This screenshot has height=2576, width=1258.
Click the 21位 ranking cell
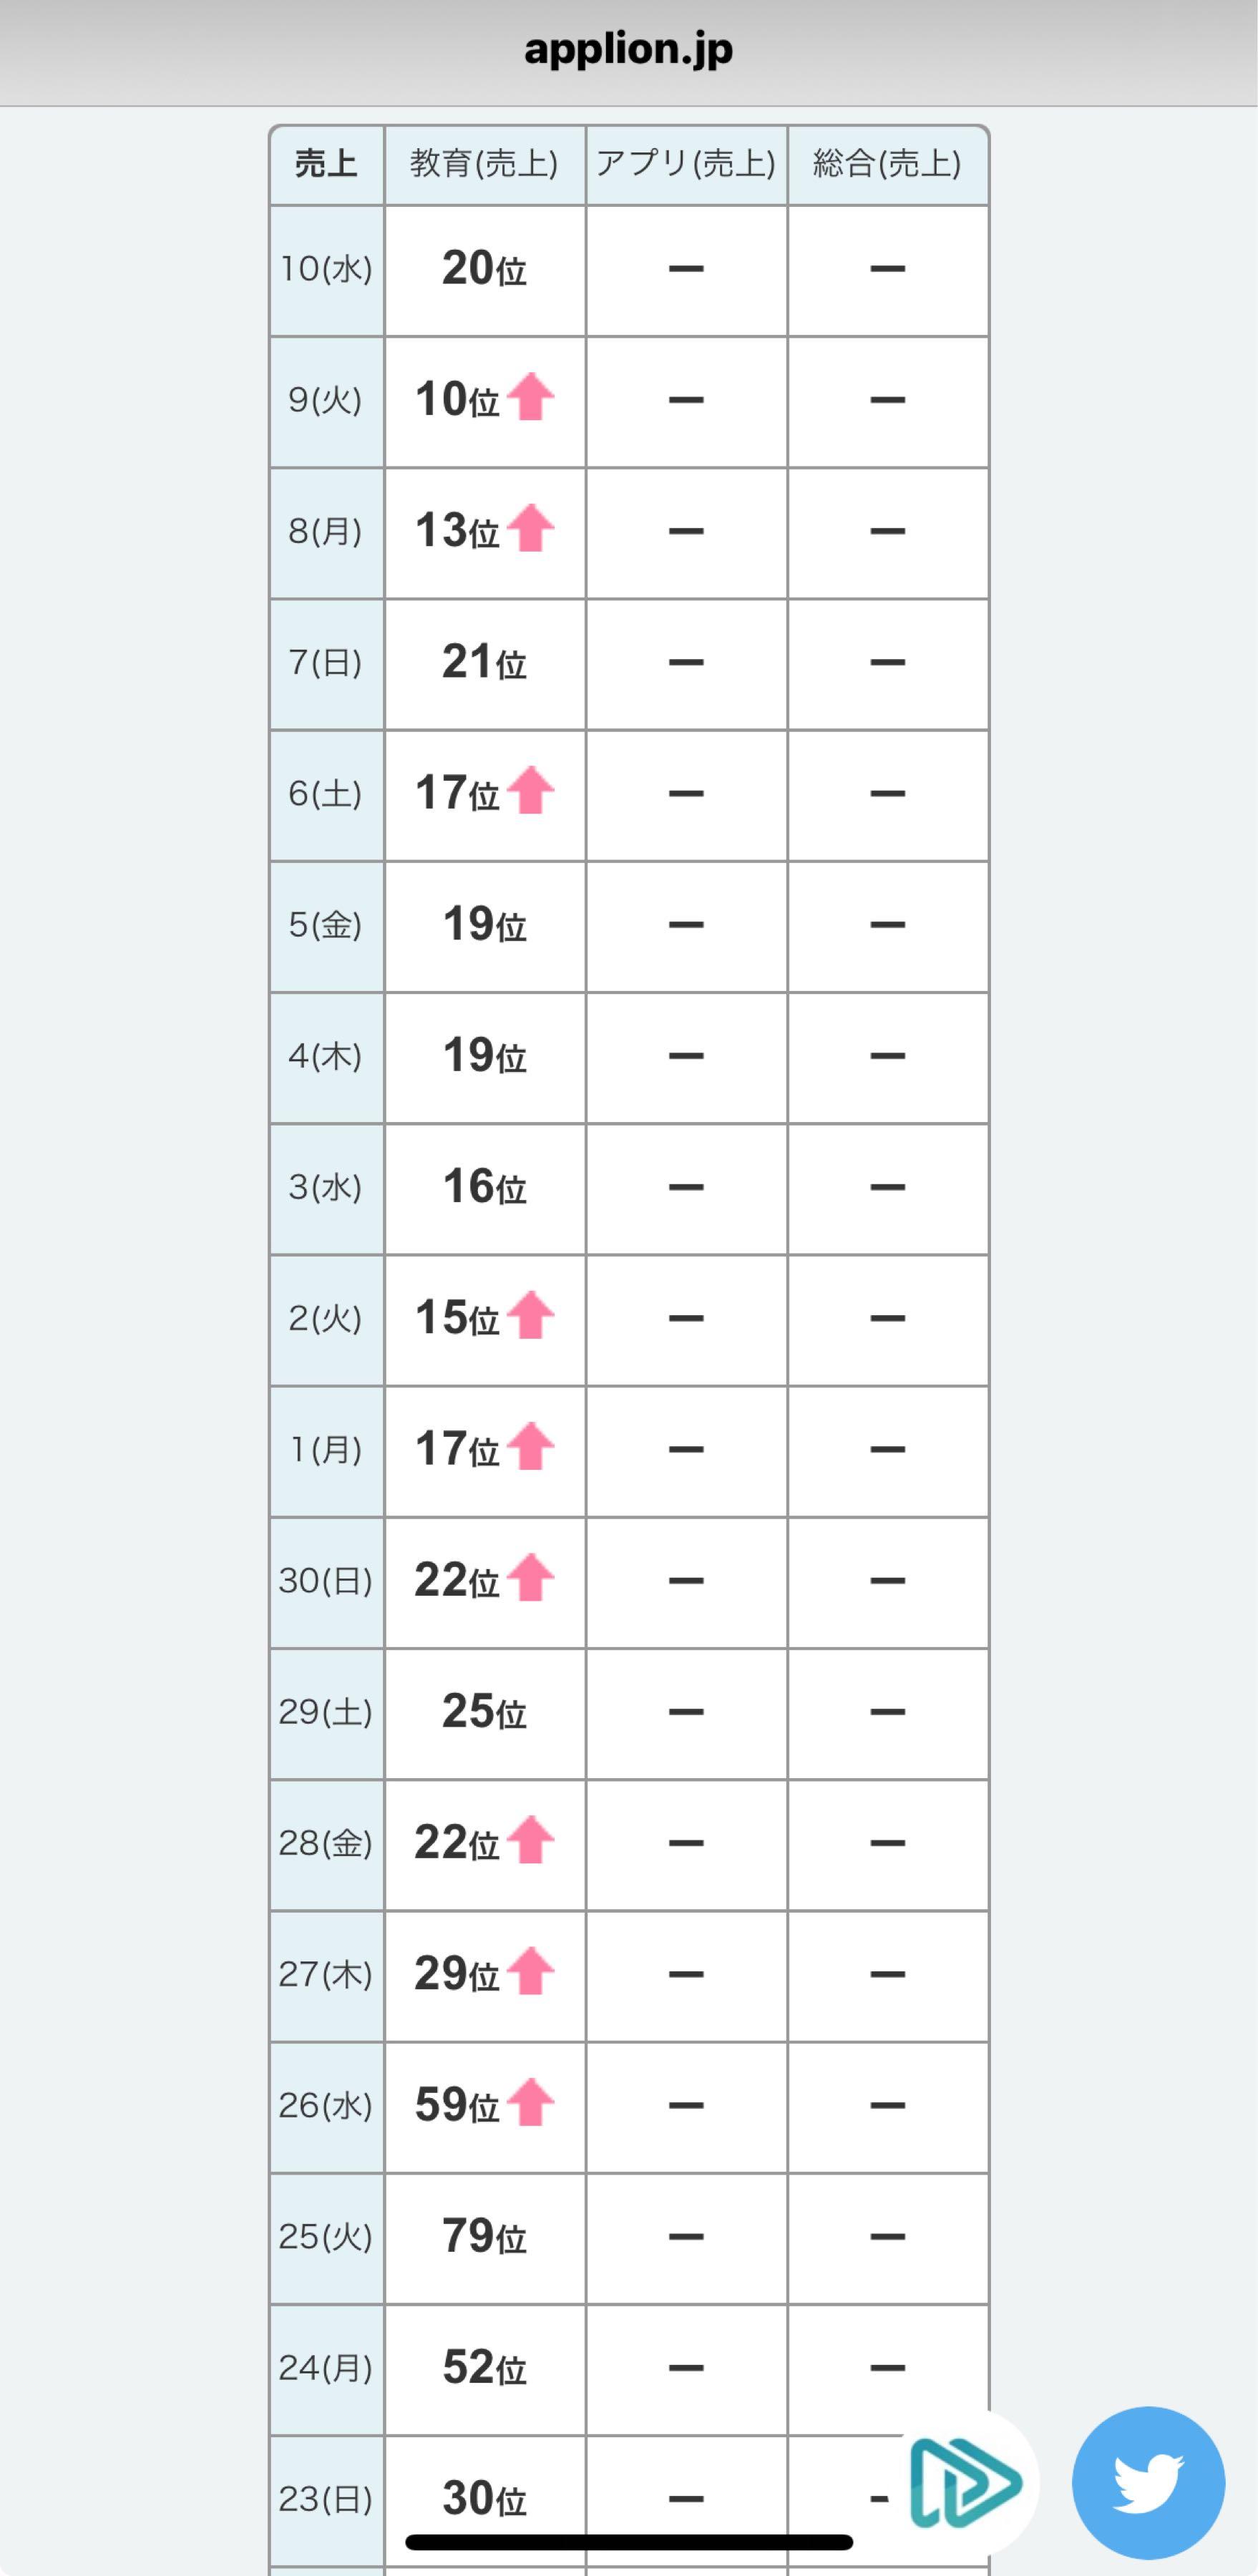(484, 662)
